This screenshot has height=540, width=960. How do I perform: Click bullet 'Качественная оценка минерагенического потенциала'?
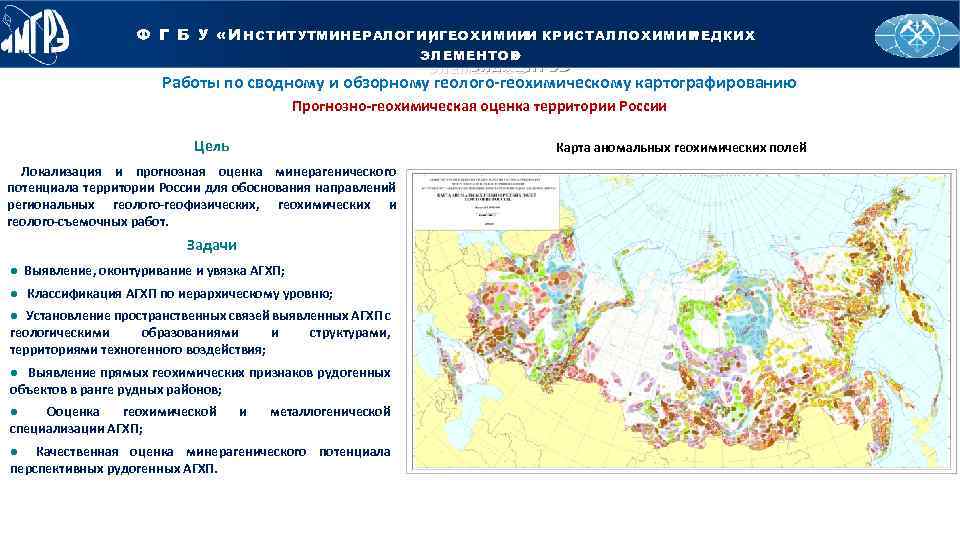coord(200,460)
